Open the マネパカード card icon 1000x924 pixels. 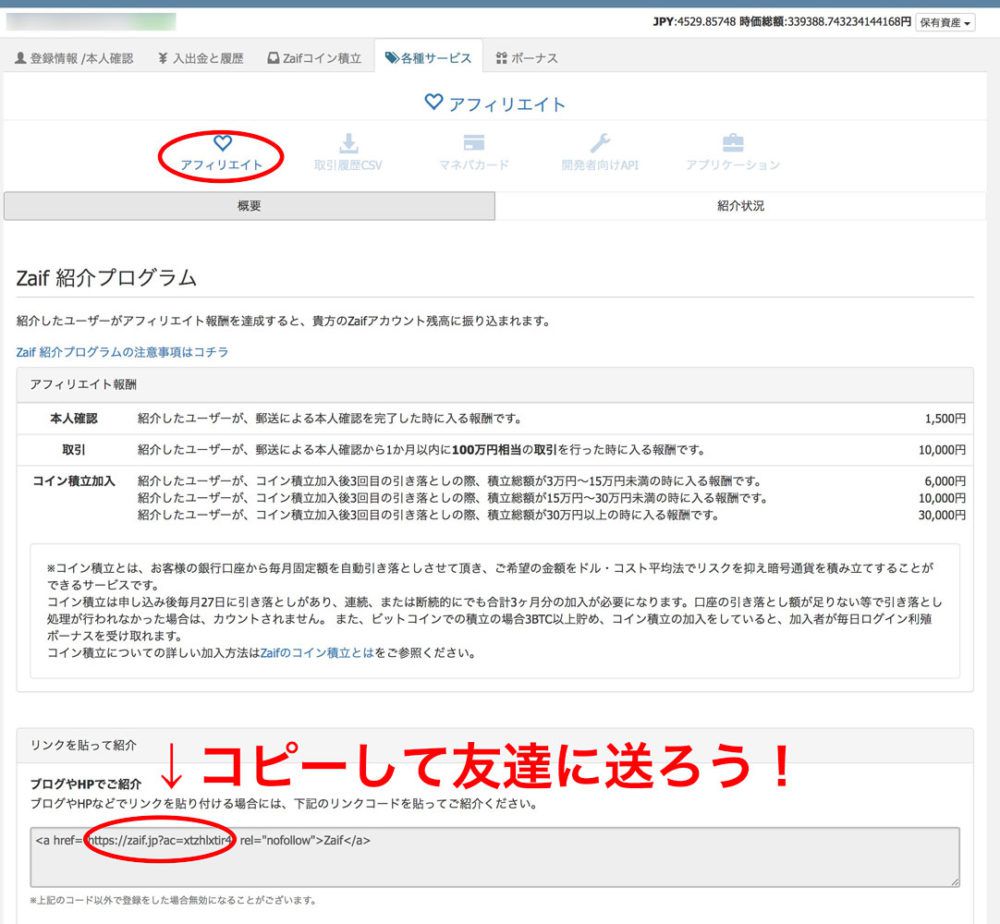click(474, 153)
